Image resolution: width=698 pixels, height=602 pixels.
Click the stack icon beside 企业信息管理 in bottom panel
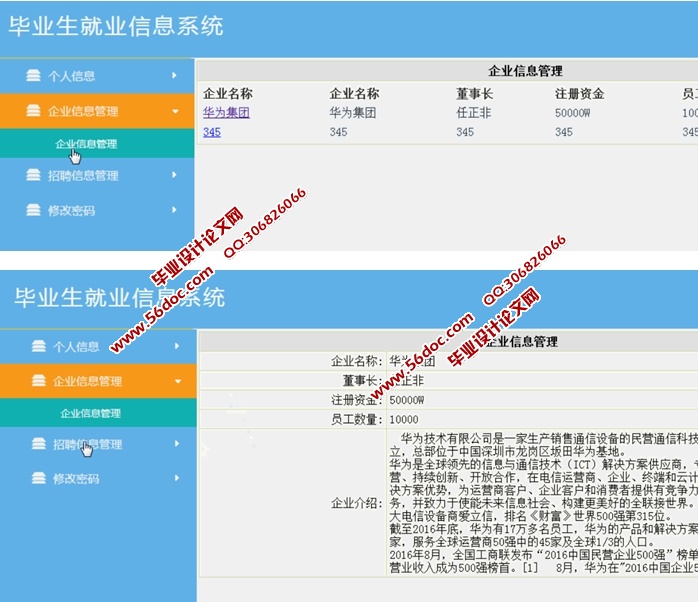(x=39, y=381)
